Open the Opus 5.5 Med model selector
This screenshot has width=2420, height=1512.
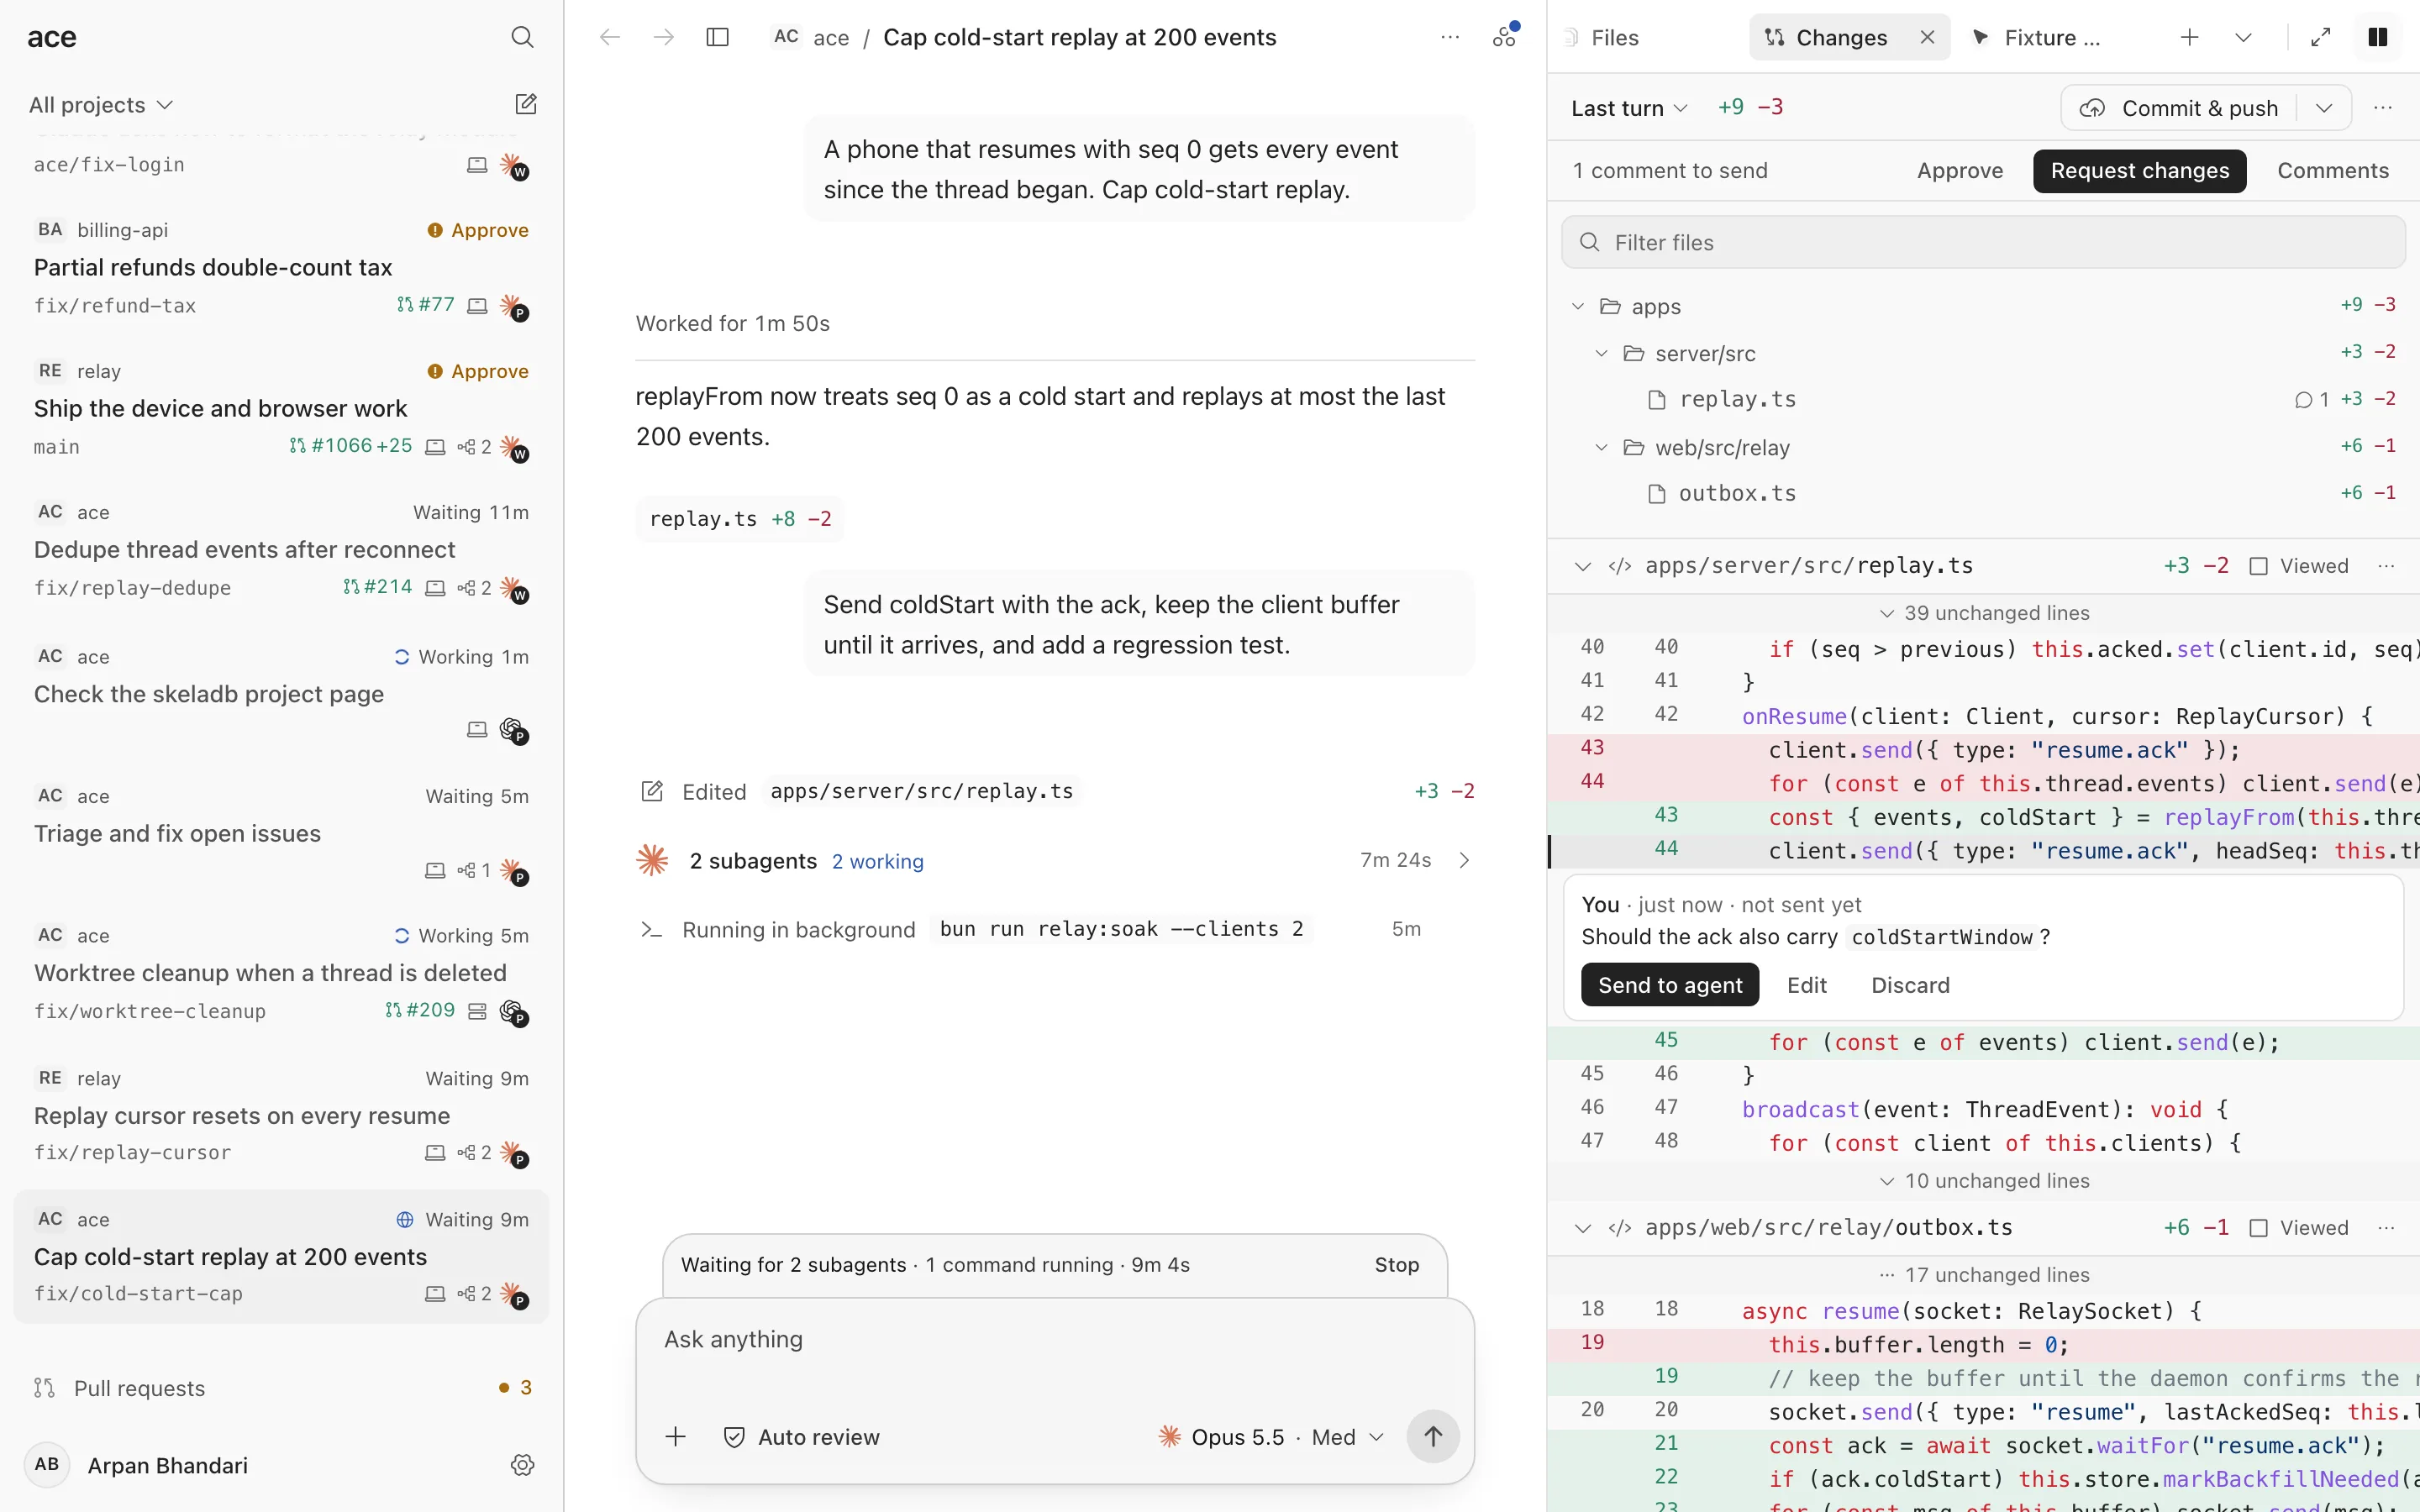[1271, 1437]
